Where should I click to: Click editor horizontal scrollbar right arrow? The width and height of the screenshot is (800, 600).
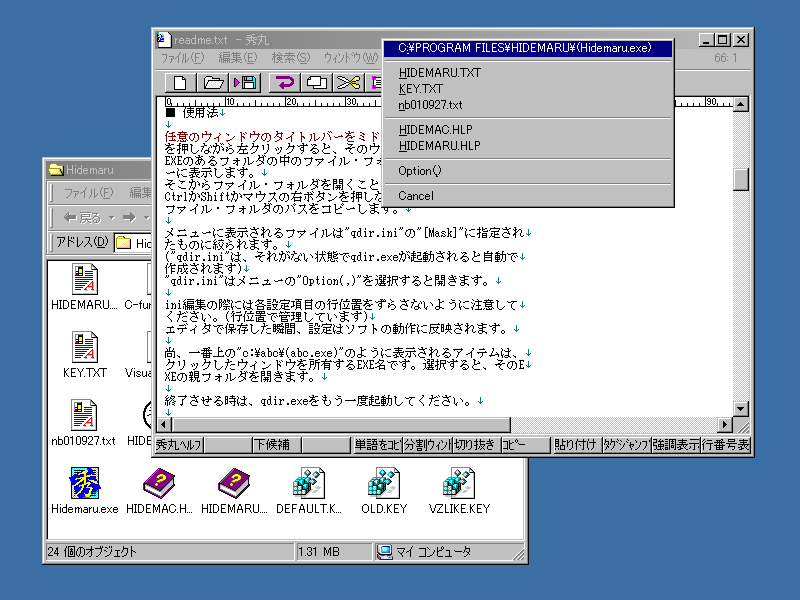click(725, 424)
